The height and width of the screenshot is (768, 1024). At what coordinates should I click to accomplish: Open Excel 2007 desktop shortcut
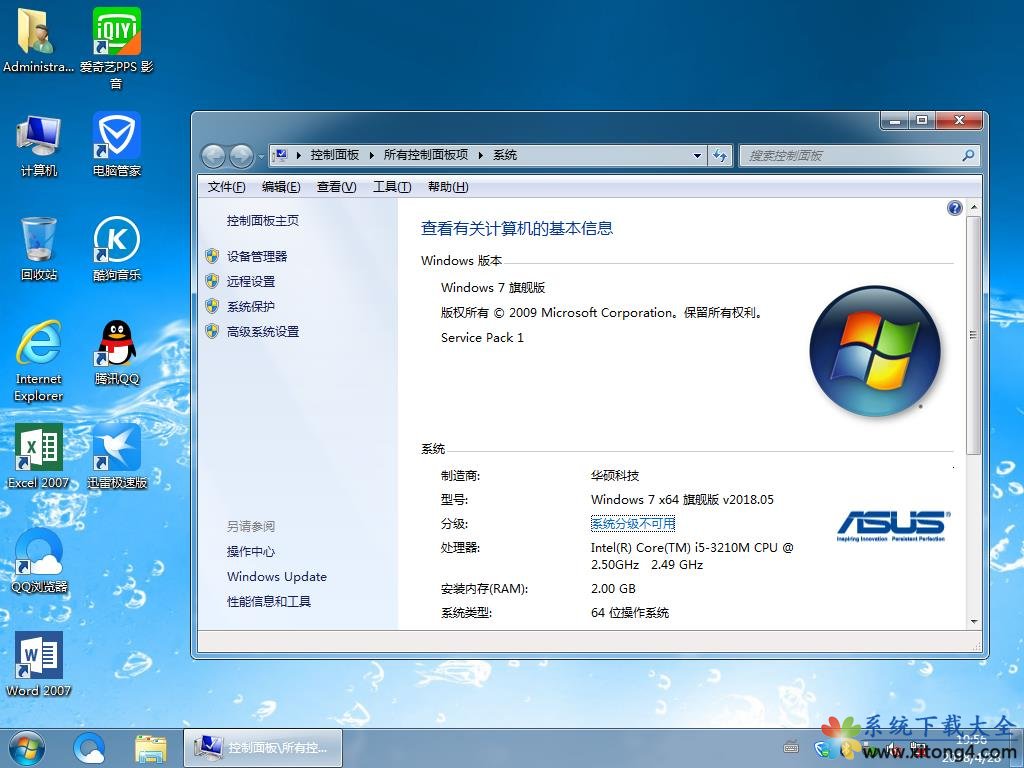click(x=39, y=457)
